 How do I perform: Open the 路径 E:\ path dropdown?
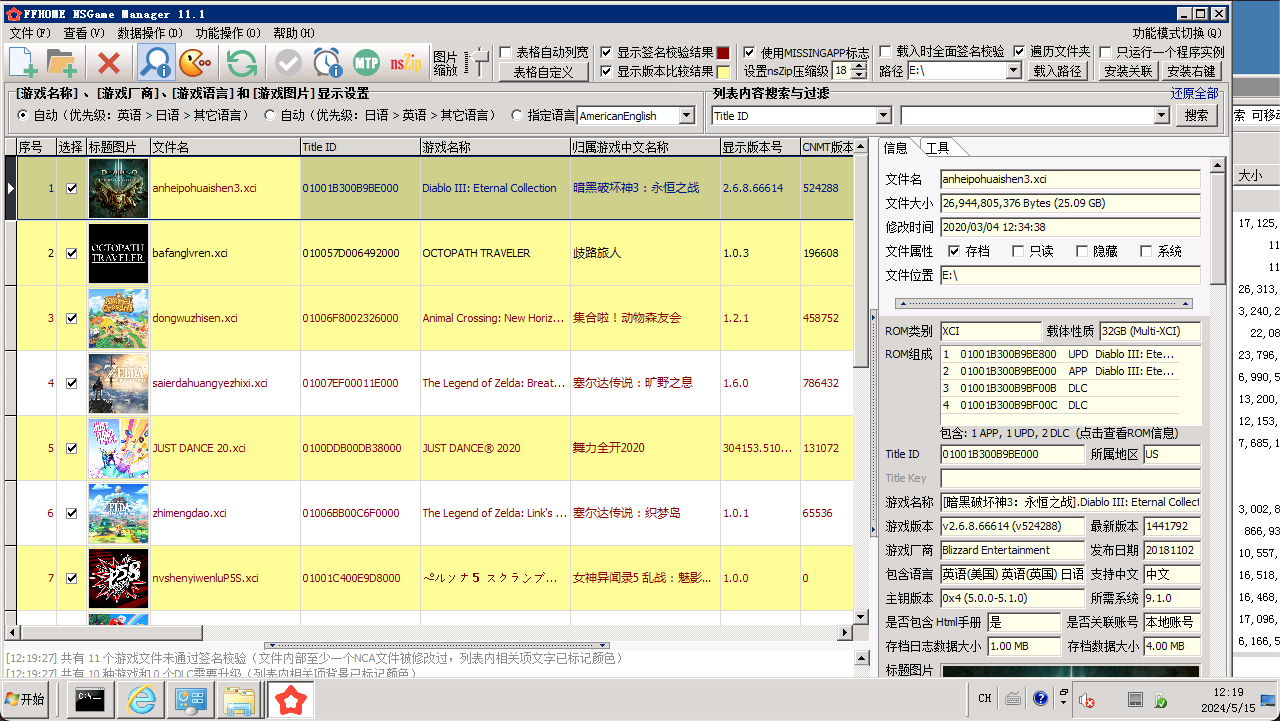coord(1014,71)
